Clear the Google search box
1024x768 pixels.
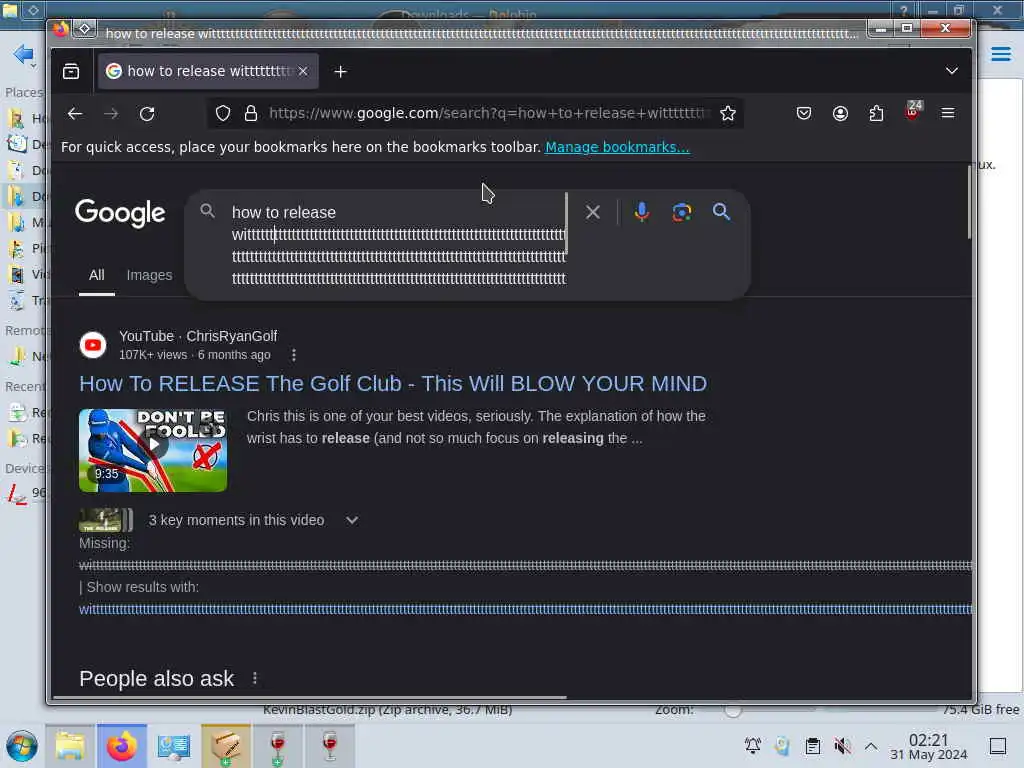point(593,212)
